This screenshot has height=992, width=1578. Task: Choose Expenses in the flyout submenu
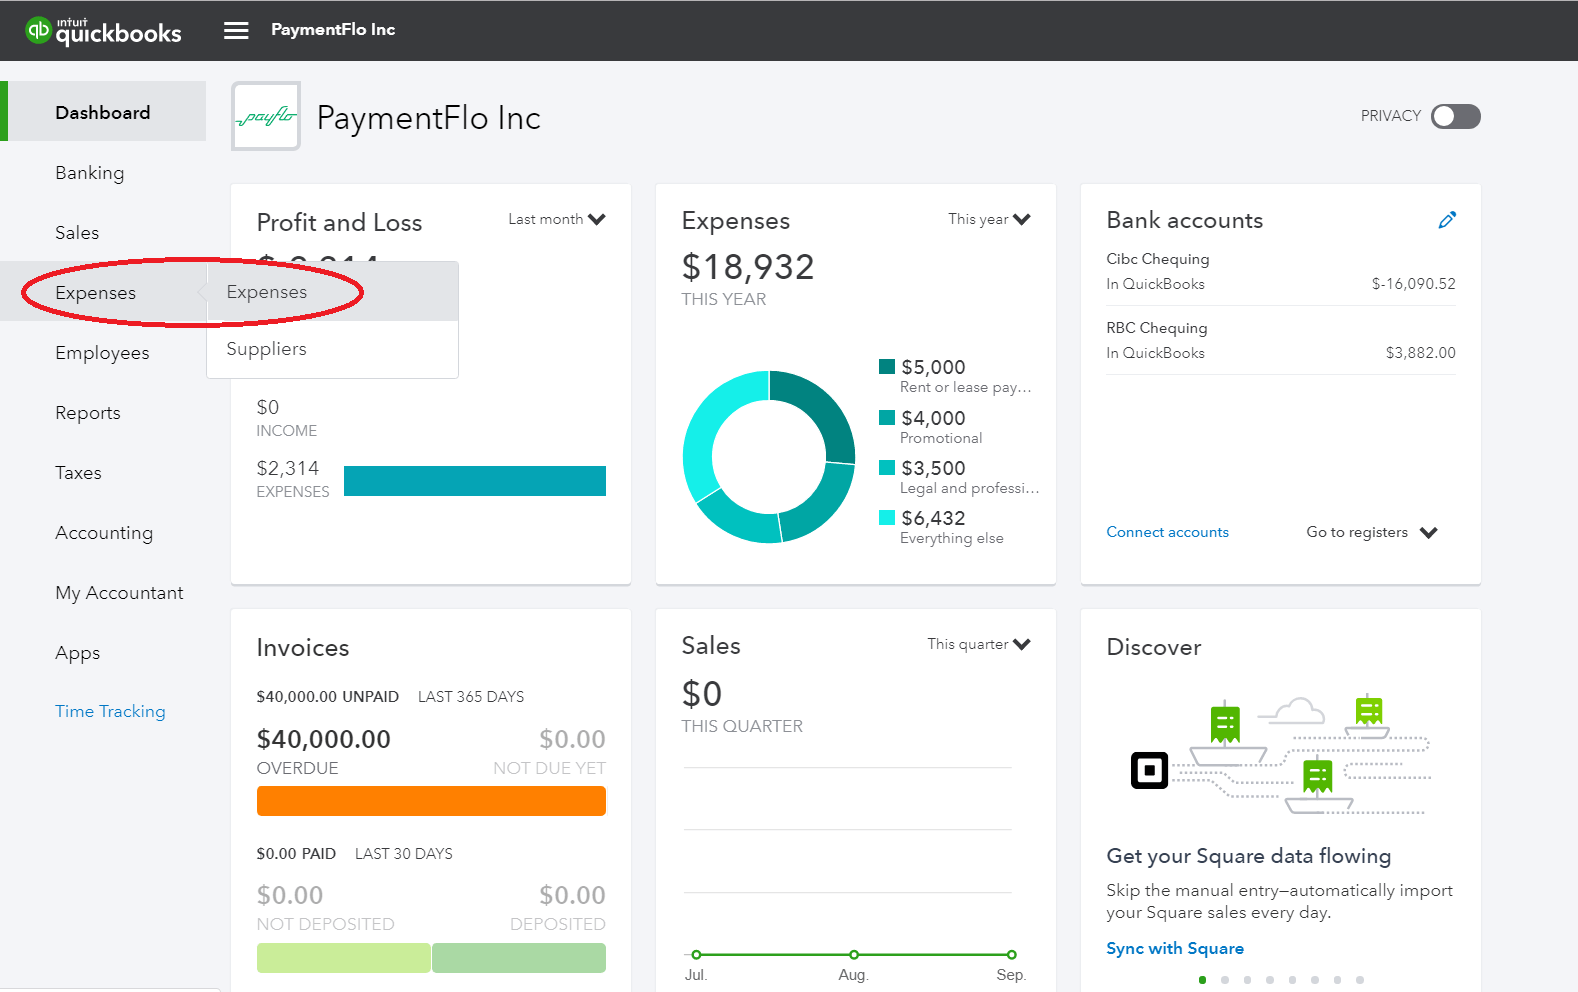coord(333,292)
